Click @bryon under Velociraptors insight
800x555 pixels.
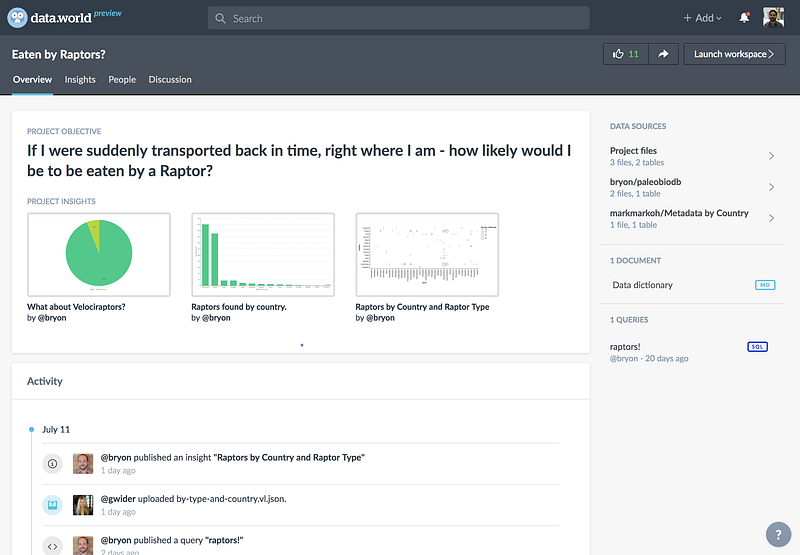52,318
